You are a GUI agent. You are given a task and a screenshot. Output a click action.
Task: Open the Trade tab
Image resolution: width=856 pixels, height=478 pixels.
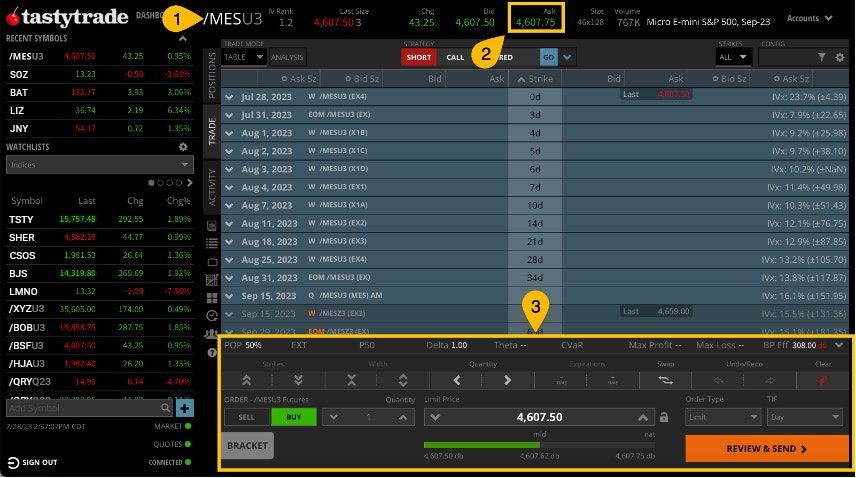[212, 132]
